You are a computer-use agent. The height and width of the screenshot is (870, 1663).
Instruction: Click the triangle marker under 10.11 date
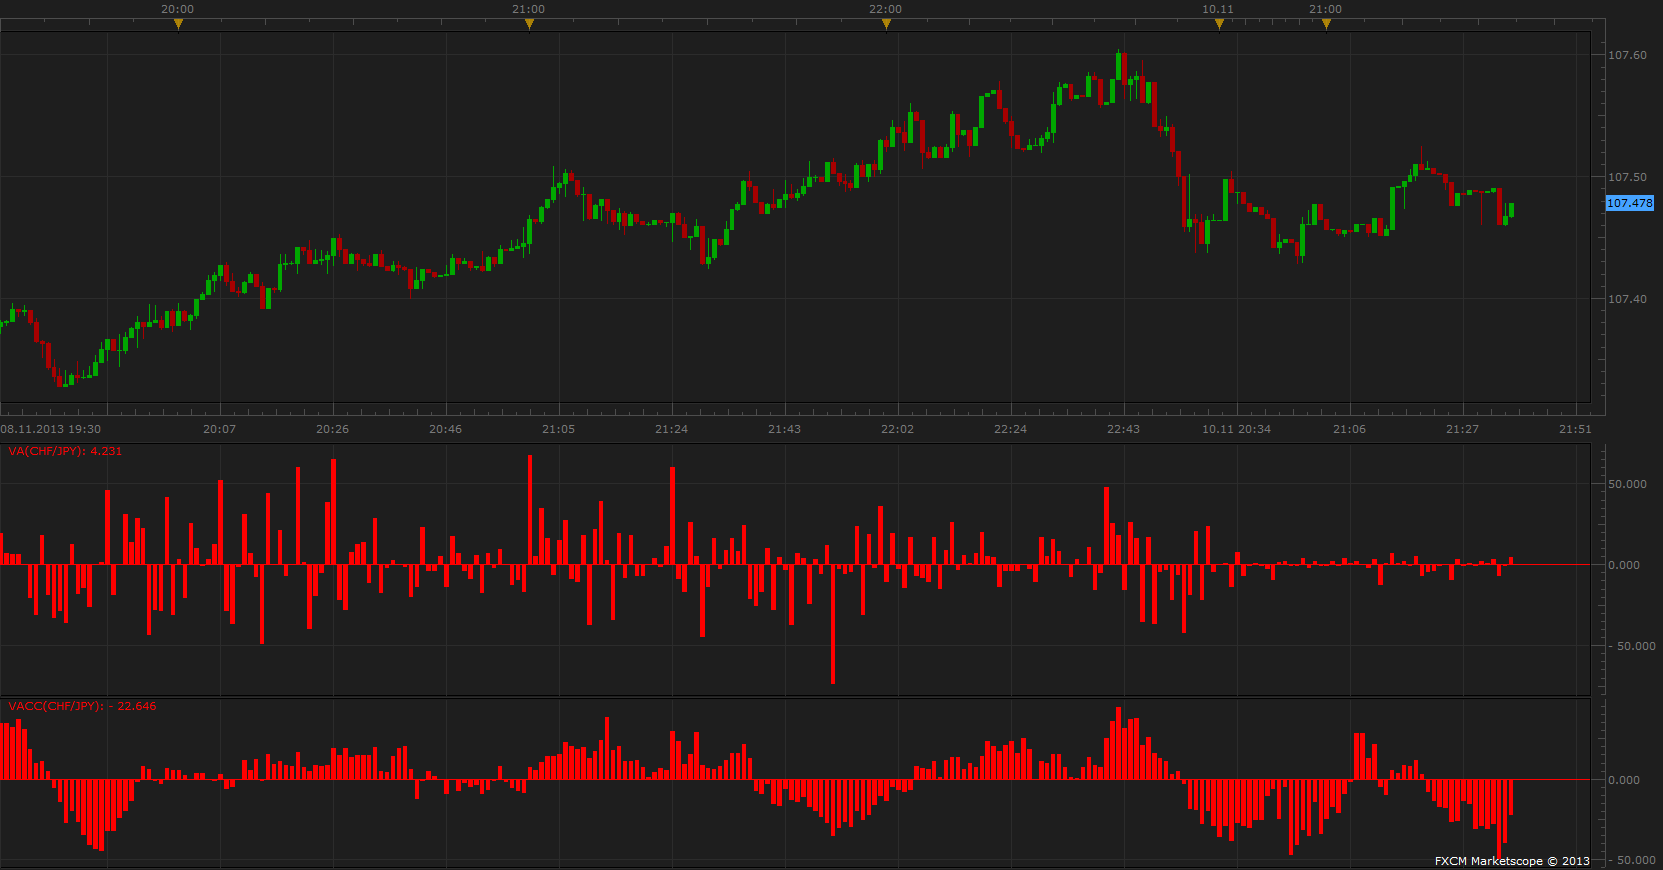(x=1219, y=24)
